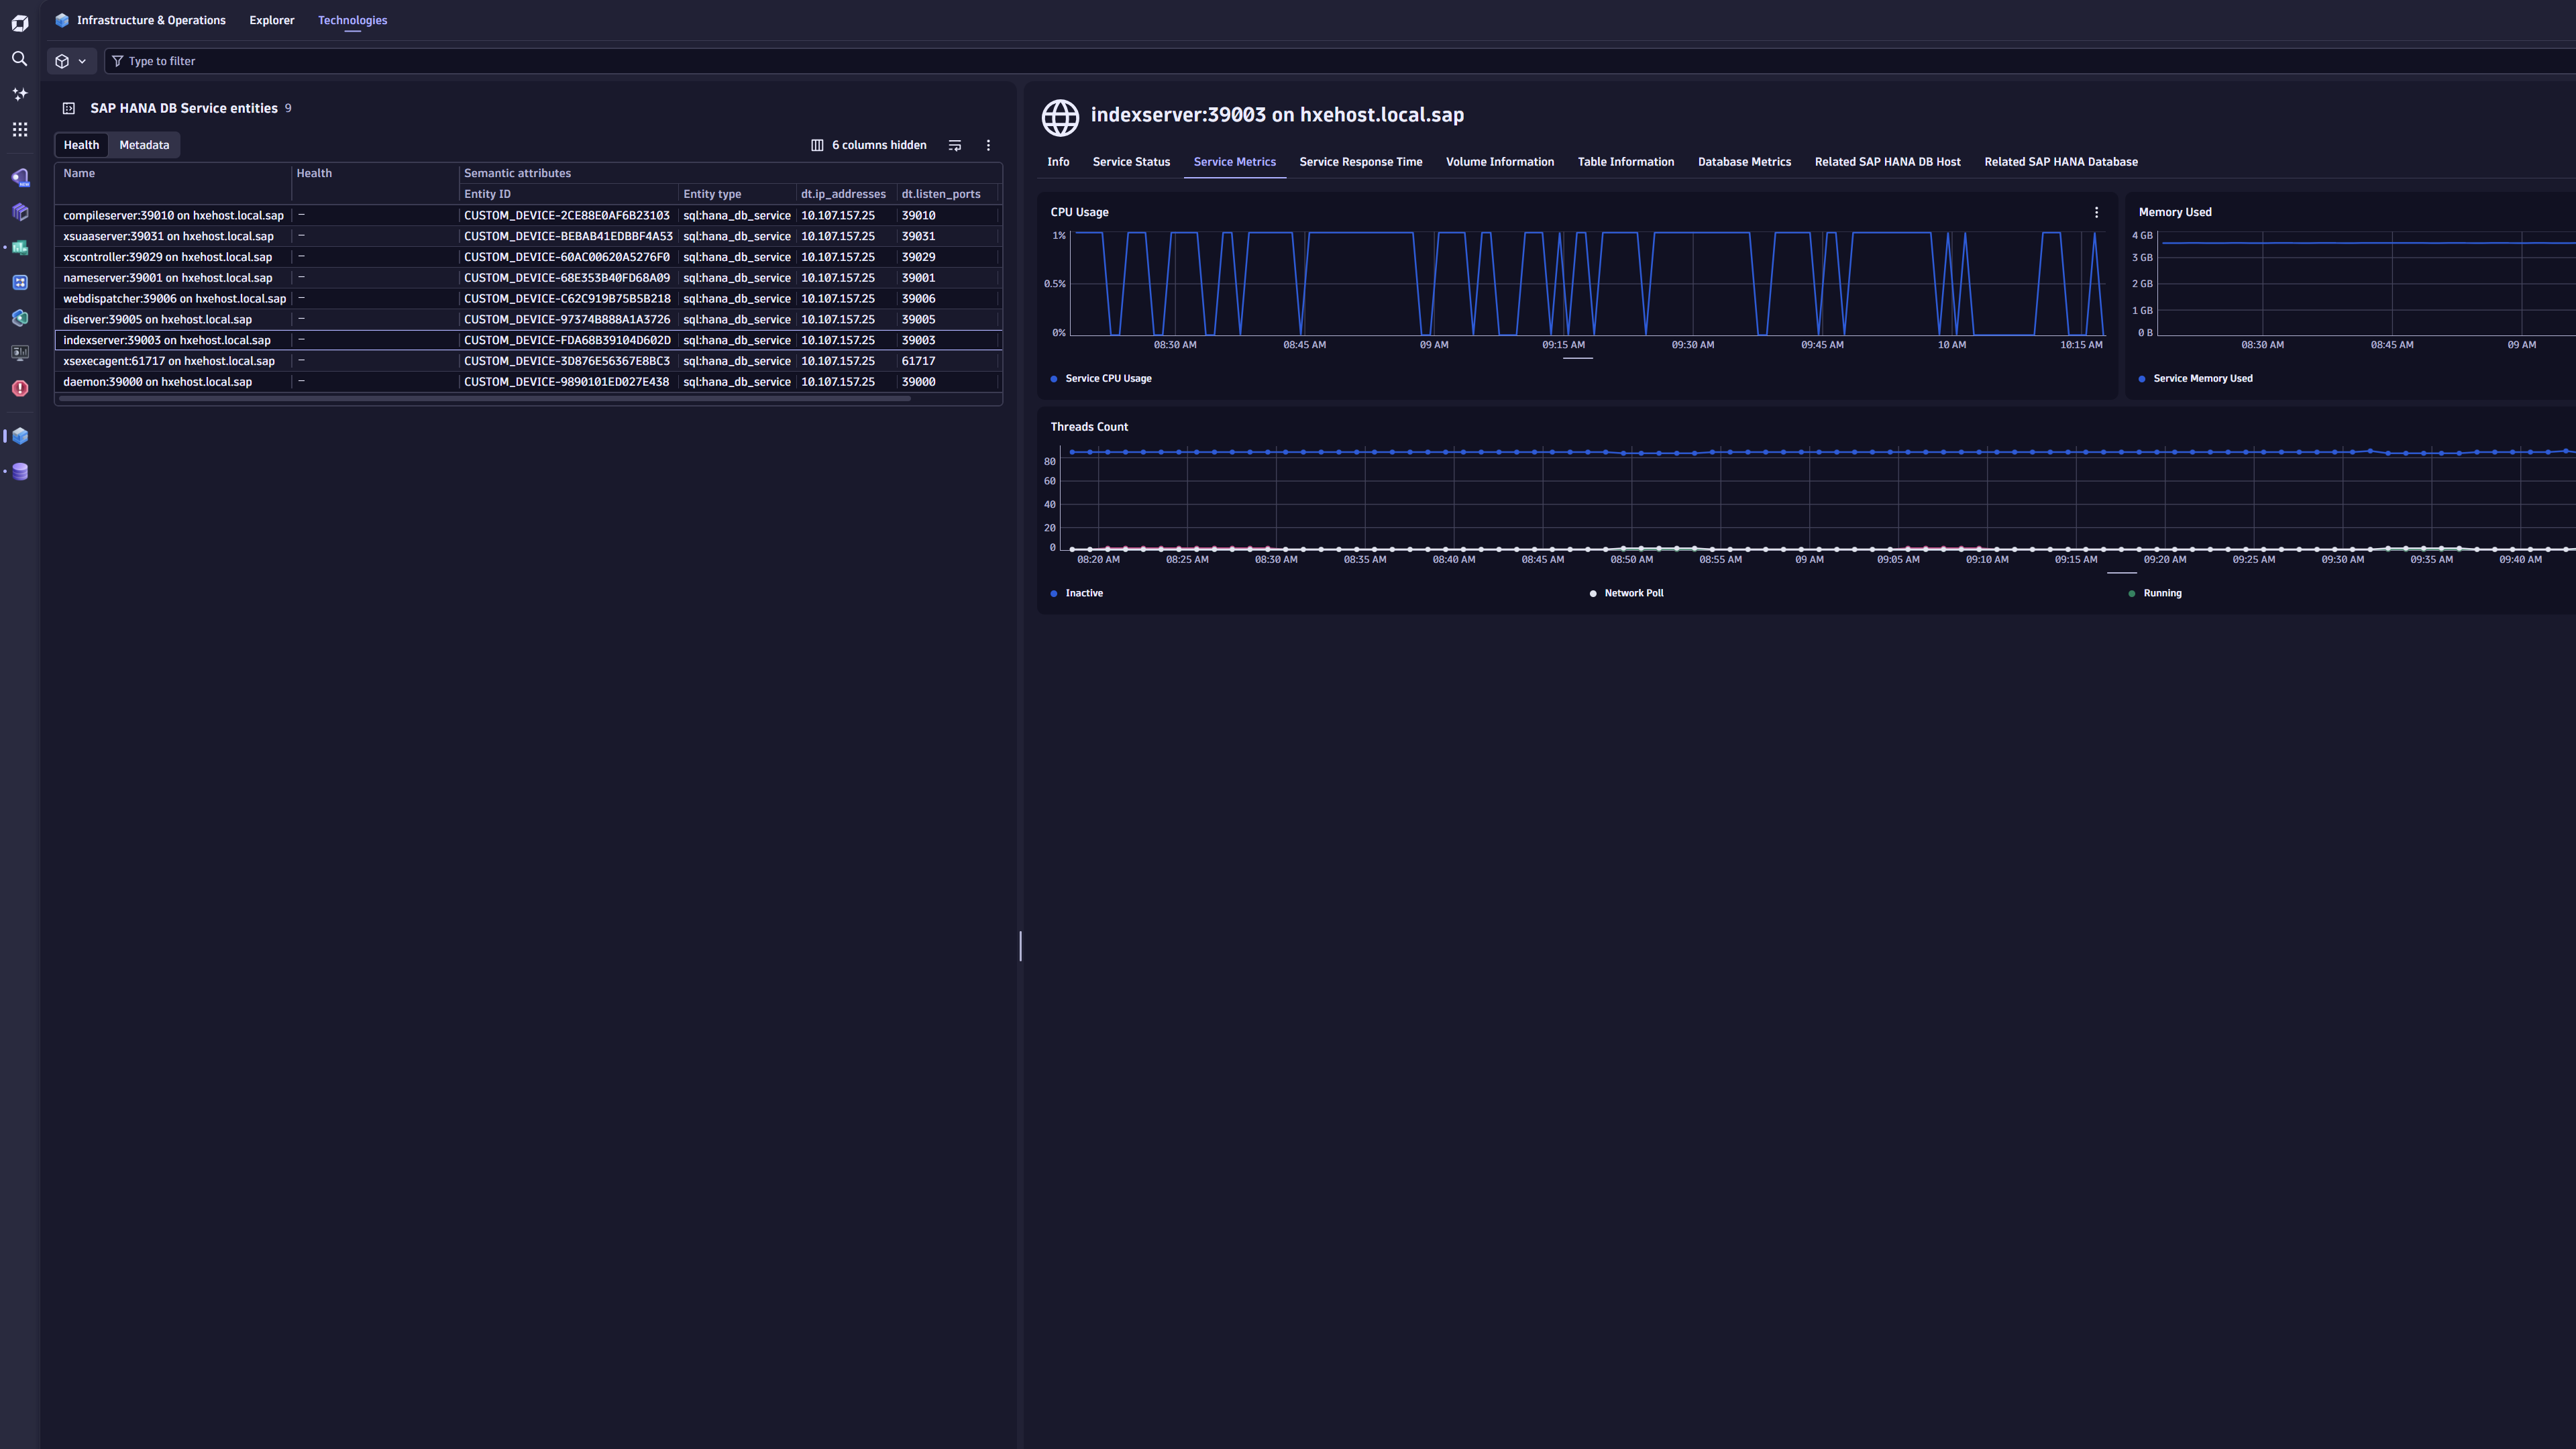The image size is (2576, 1449).
Task: Open the app launcher grid icon
Action: point(19,129)
